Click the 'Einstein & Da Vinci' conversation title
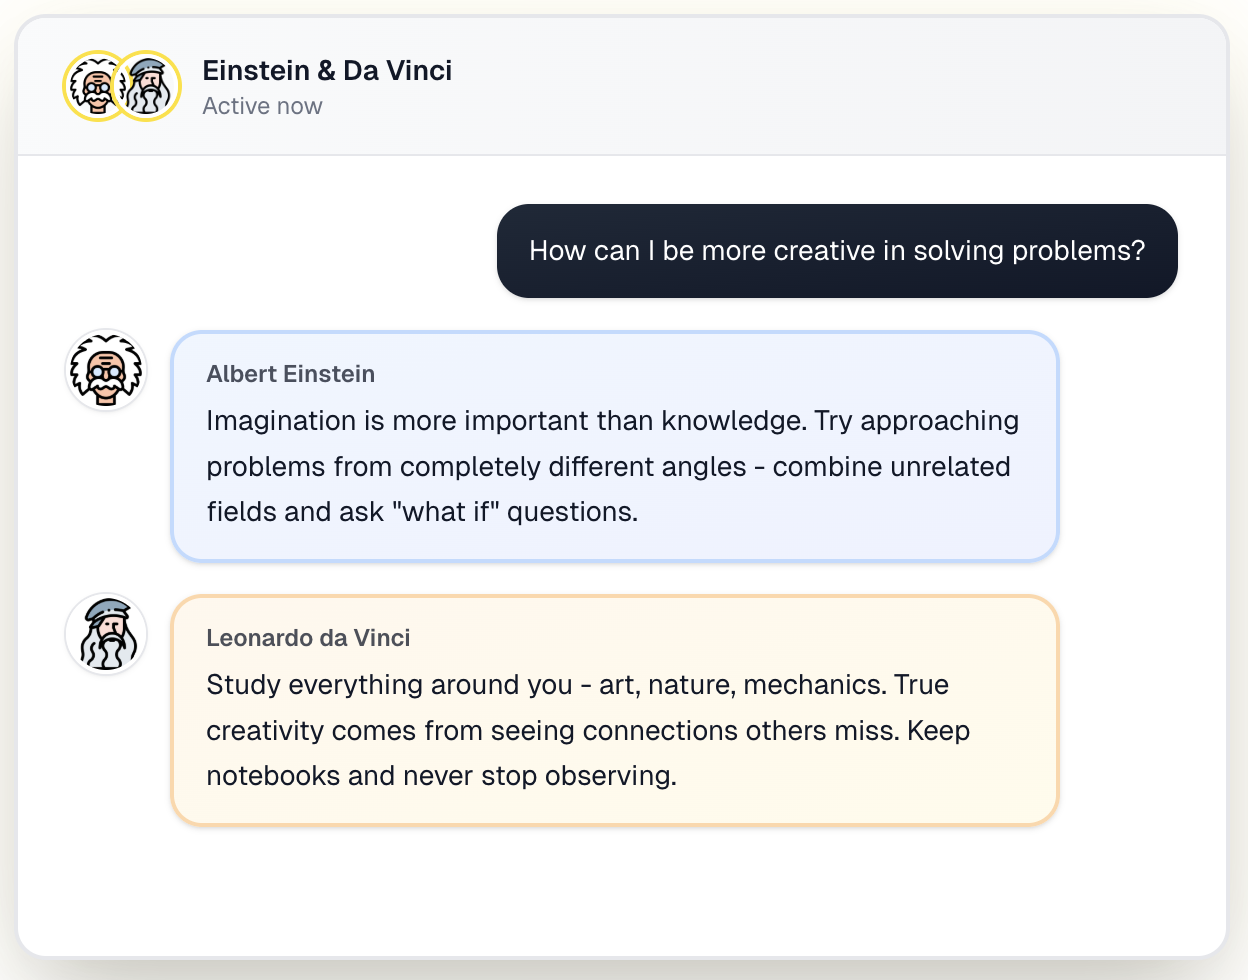The width and height of the screenshot is (1248, 980). [x=328, y=70]
